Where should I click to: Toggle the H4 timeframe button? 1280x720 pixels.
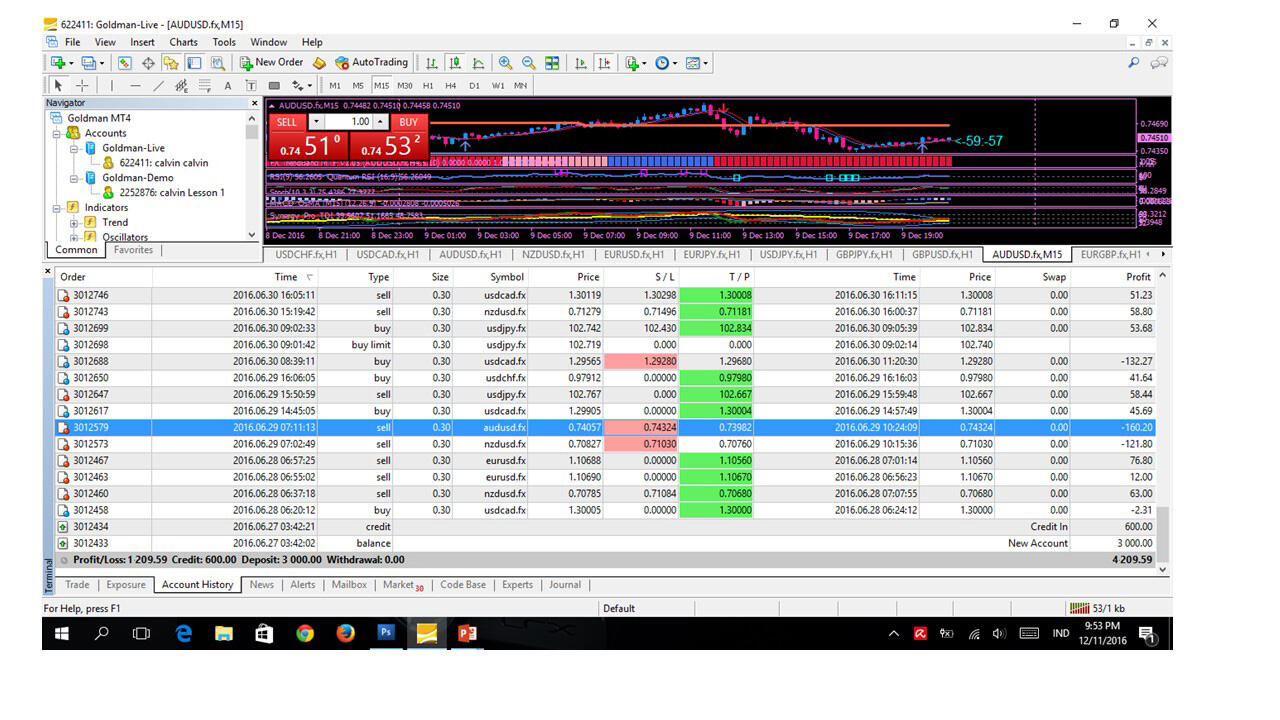[x=451, y=85]
